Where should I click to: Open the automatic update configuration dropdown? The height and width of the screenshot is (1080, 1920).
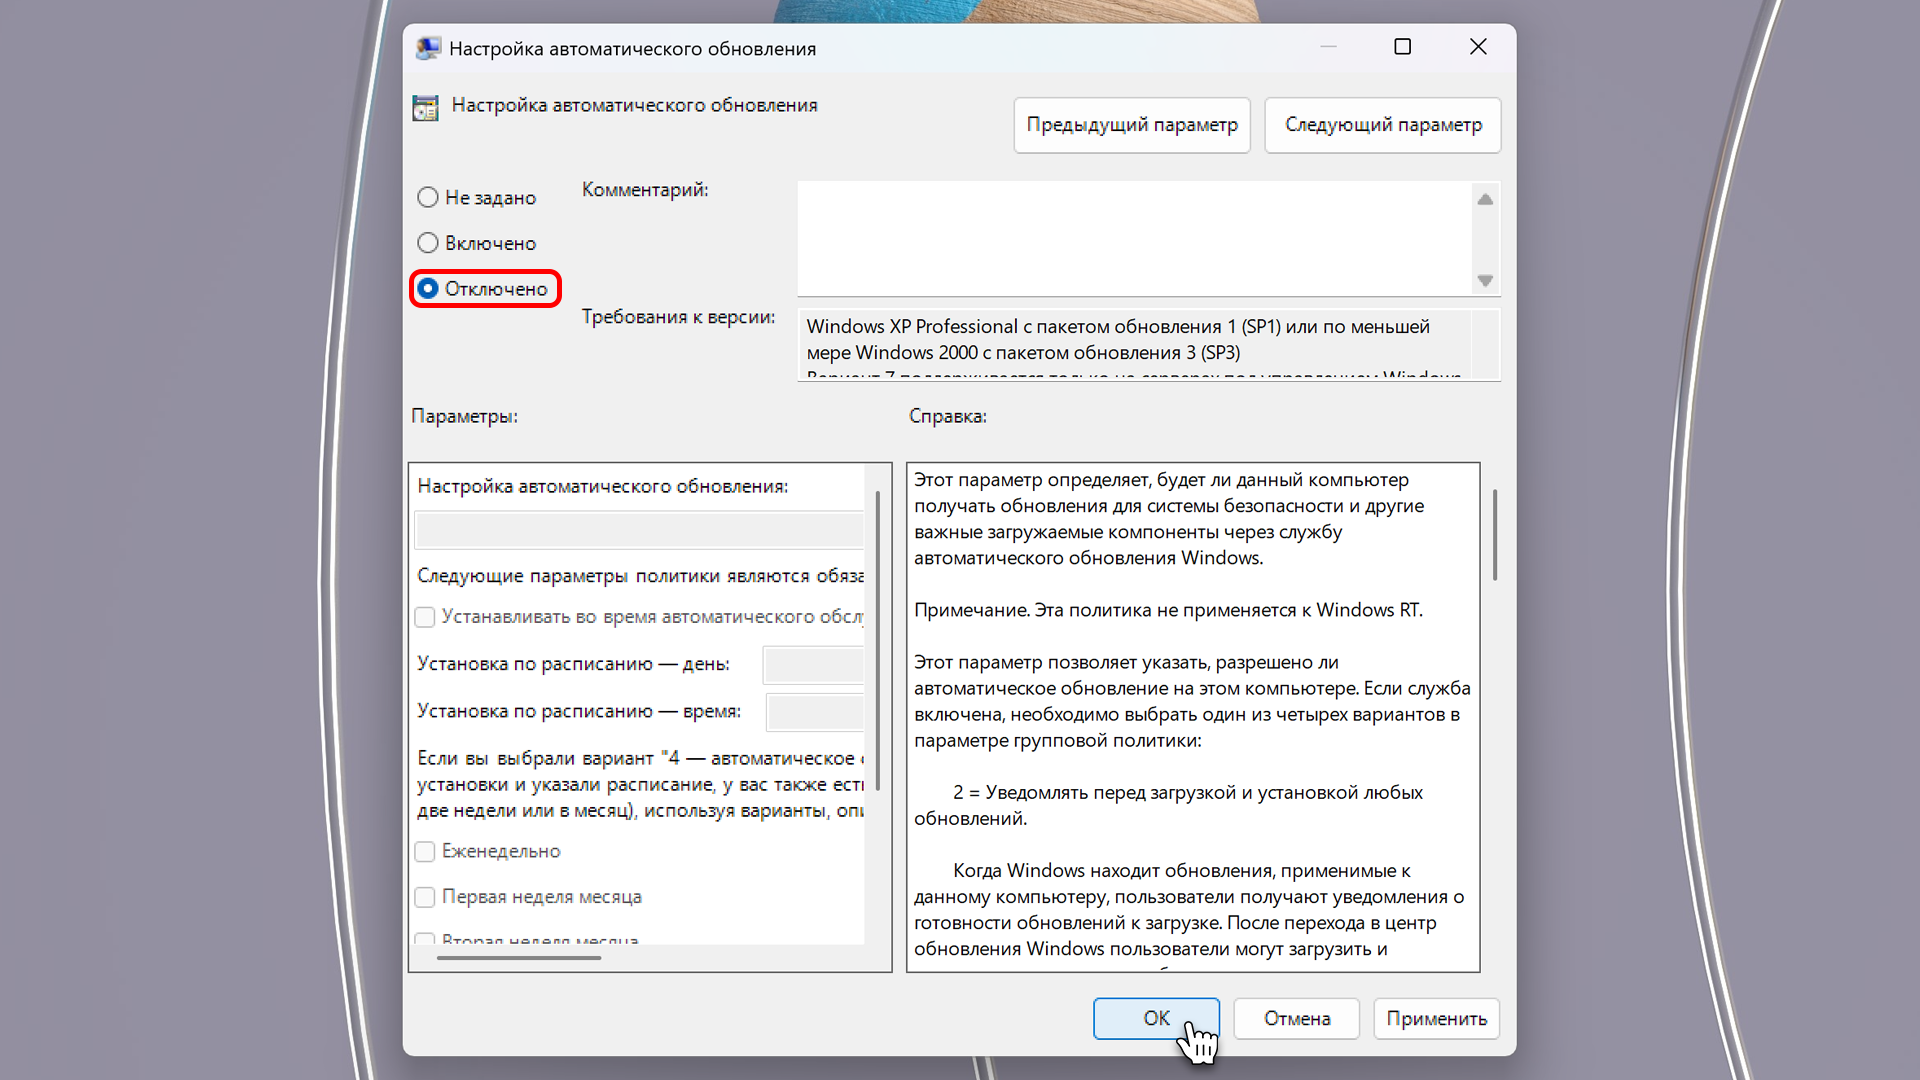640,530
